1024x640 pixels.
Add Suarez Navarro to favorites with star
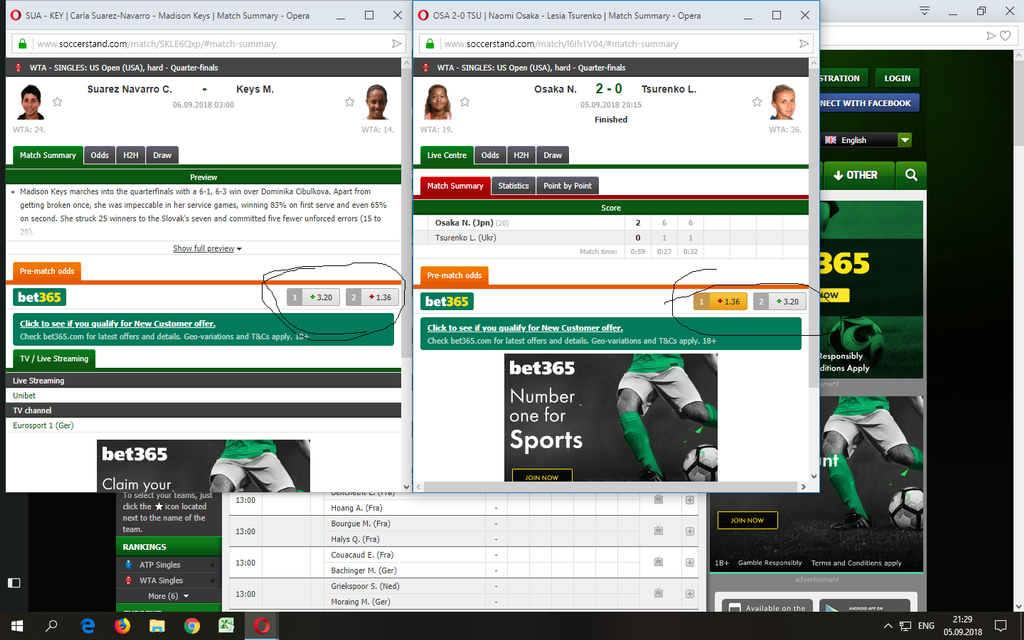(57, 102)
